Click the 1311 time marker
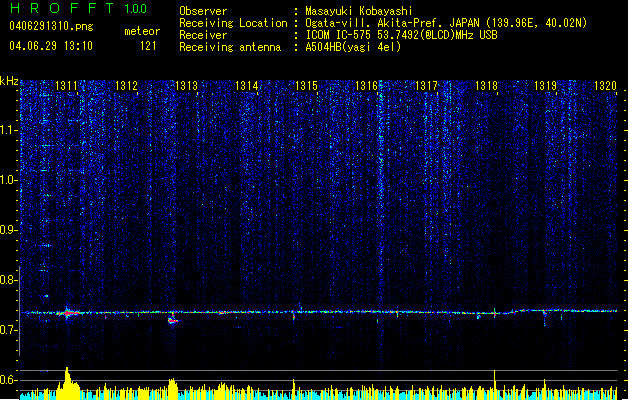 coord(66,86)
